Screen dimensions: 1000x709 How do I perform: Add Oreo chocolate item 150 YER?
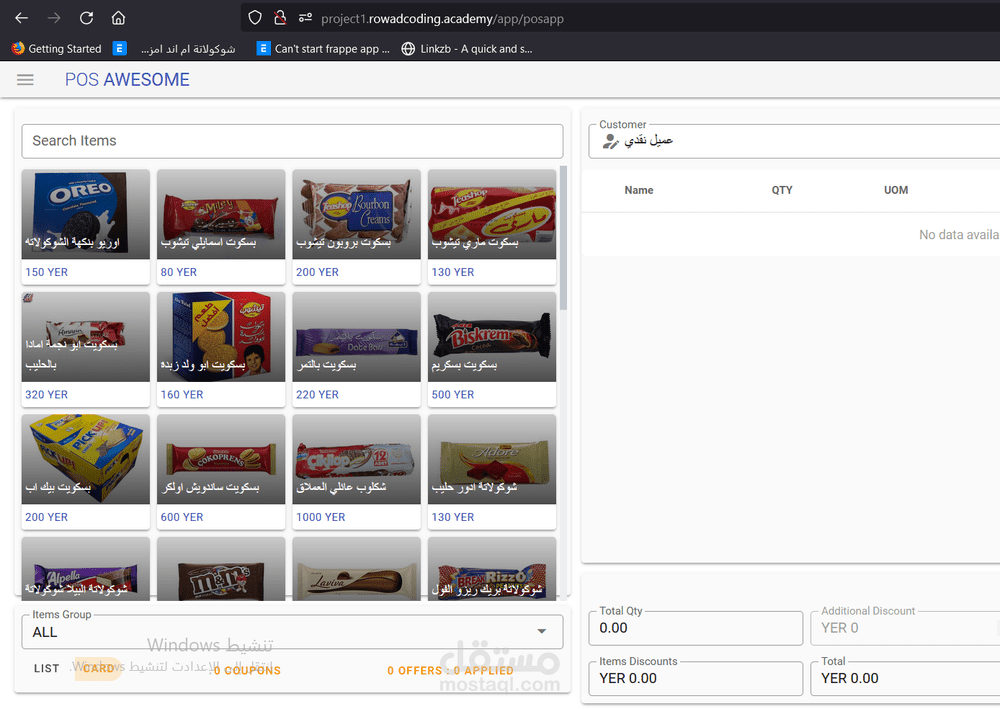coord(85,226)
